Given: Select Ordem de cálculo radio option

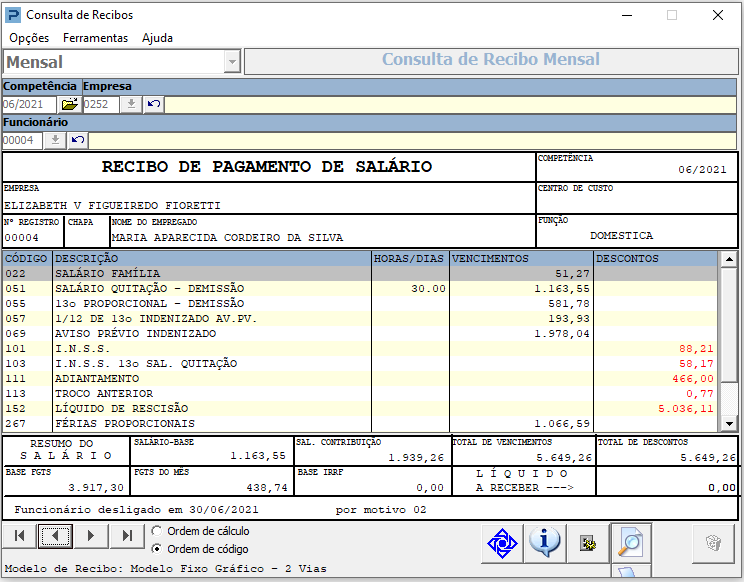Looking at the screenshot, I should (x=156, y=531).
